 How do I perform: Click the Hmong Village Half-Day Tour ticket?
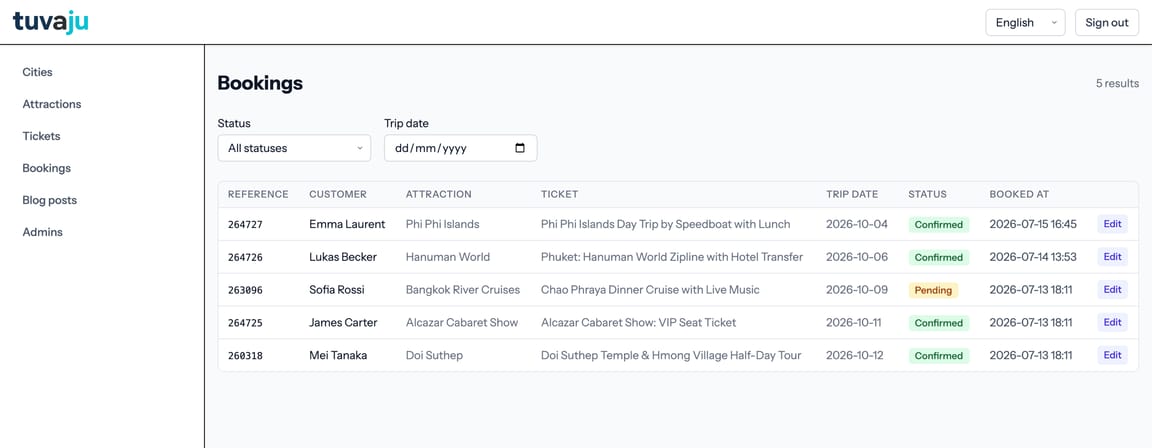click(671, 355)
